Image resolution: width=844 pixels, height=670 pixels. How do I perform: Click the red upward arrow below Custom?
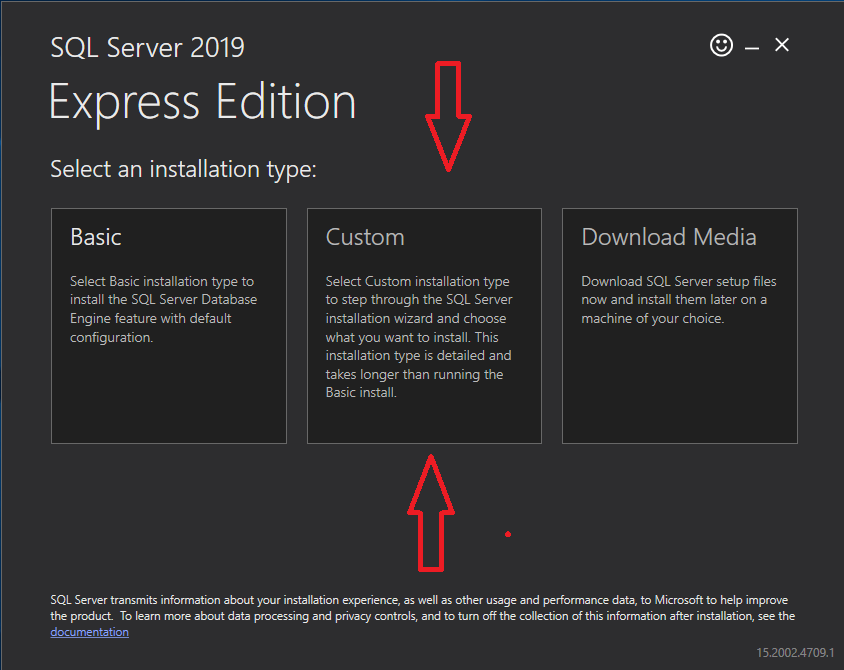click(x=431, y=513)
